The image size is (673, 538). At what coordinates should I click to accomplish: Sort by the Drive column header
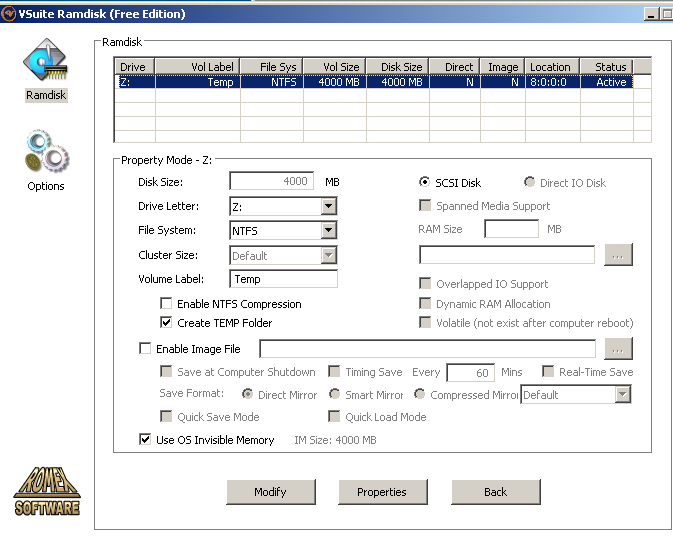tap(135, 67)
